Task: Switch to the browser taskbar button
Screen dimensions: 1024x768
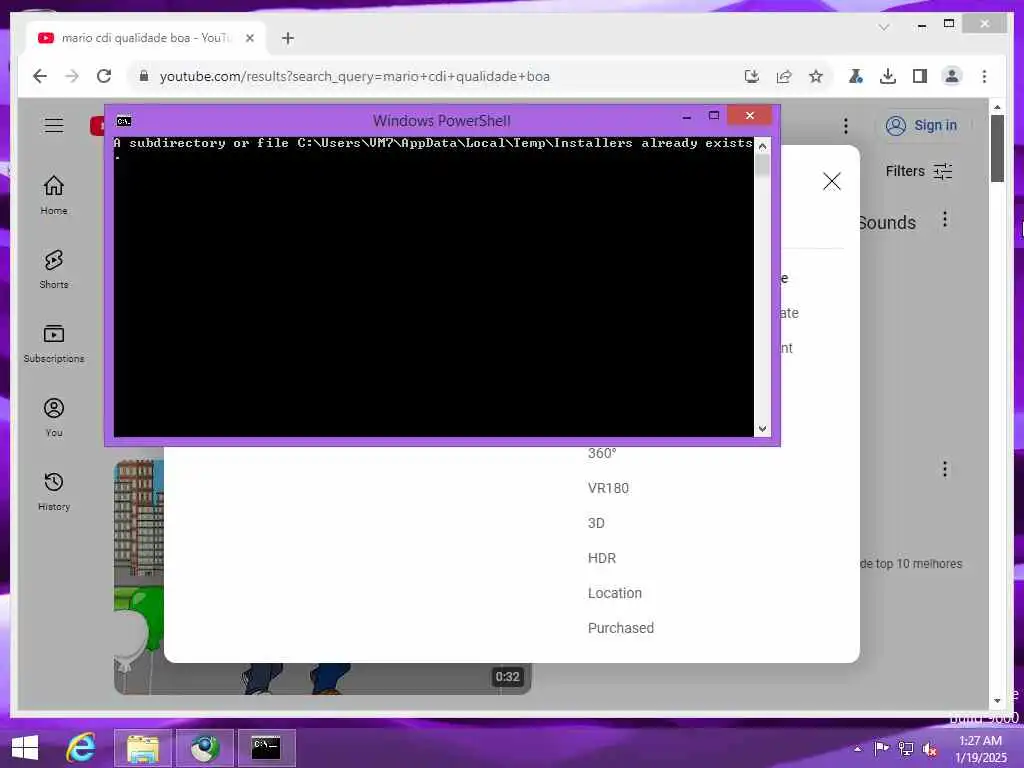Action: 205,748
